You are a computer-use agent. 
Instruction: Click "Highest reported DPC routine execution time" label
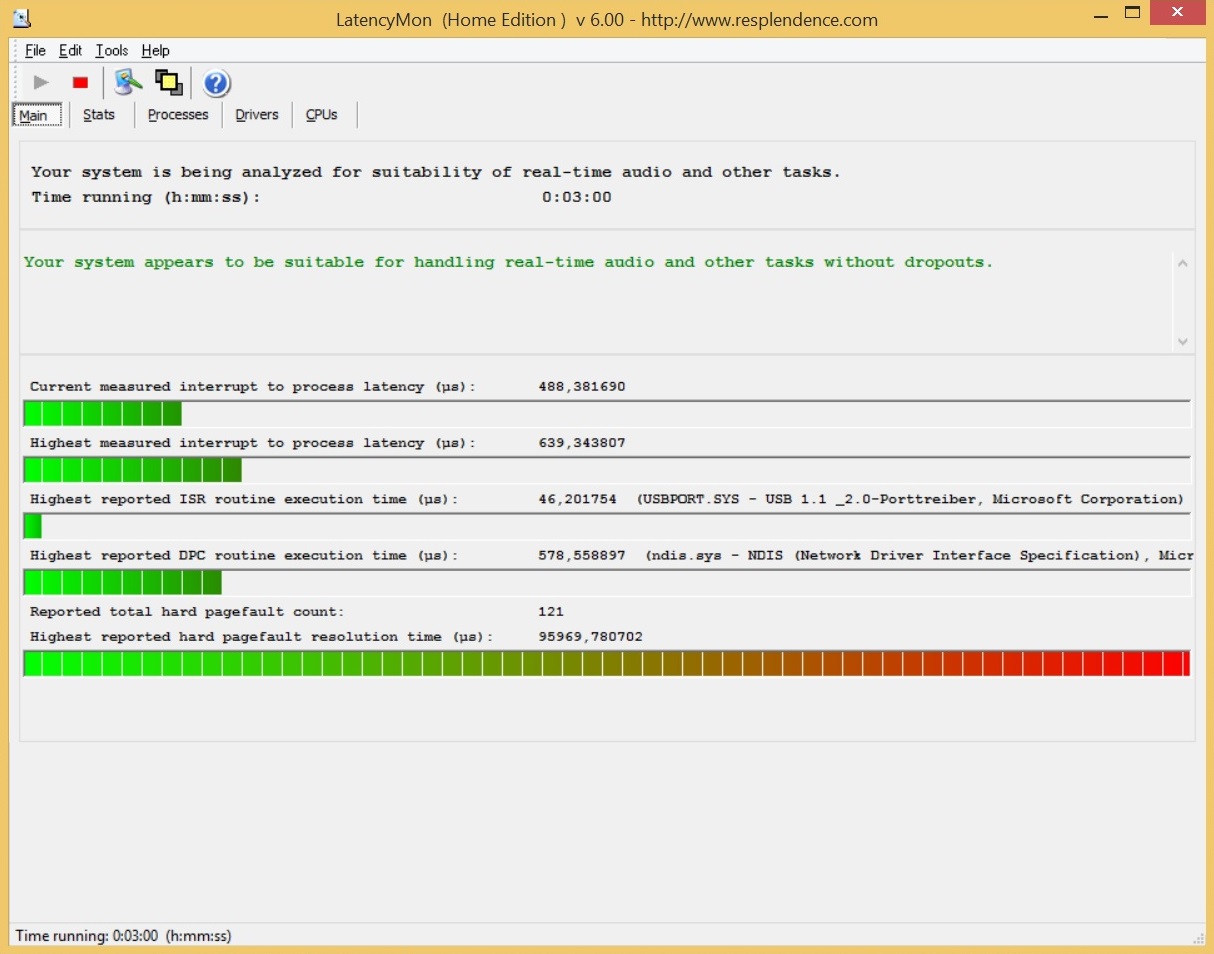point(245,555)
